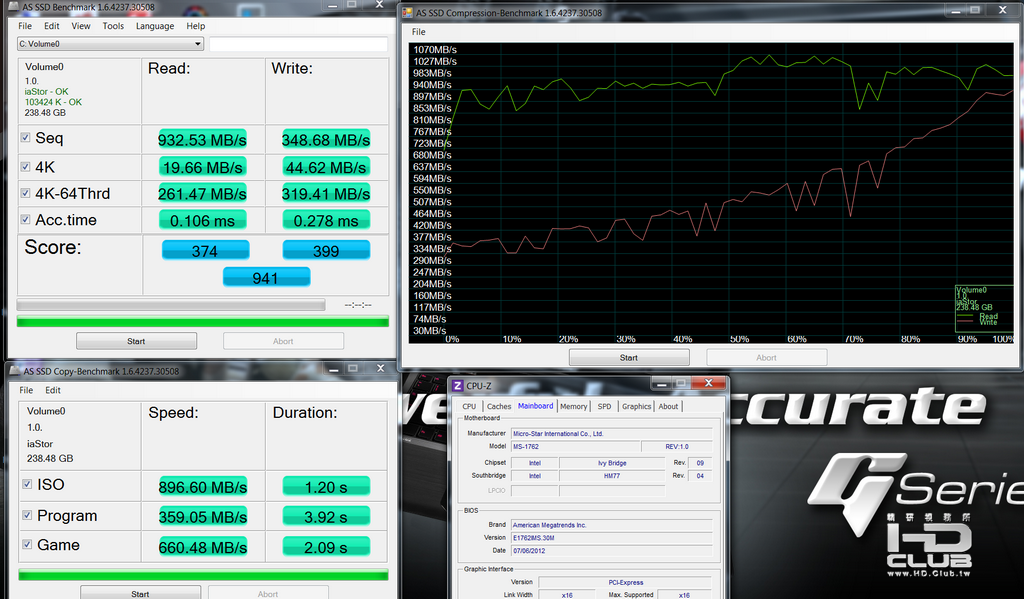Image resolution: width=1024 pixels, height=599 pixels.
Task: Click the CPU-Z title bar icon
Action: [x=458, y=386]
